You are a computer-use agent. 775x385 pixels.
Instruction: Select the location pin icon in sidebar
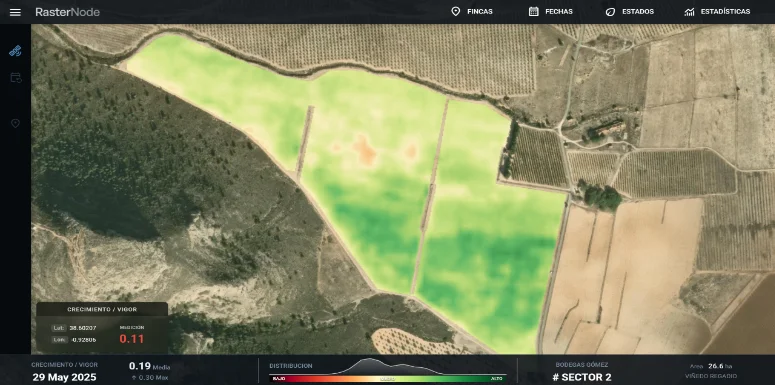pyautogui.click(x=15, y=123)
